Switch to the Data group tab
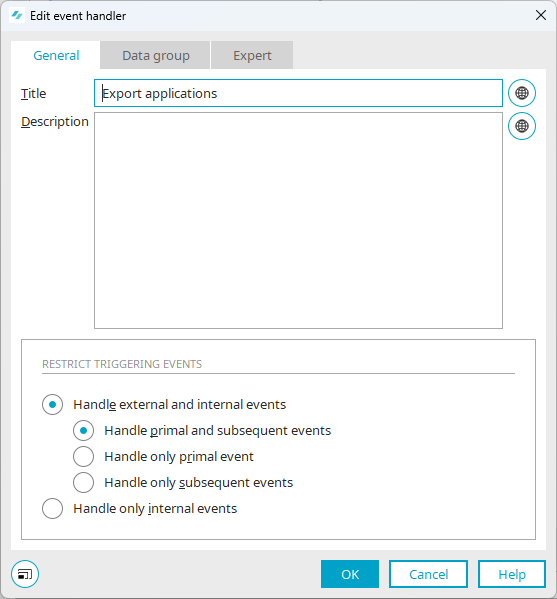This screenshot has height=599, width=557. point(155,55)
